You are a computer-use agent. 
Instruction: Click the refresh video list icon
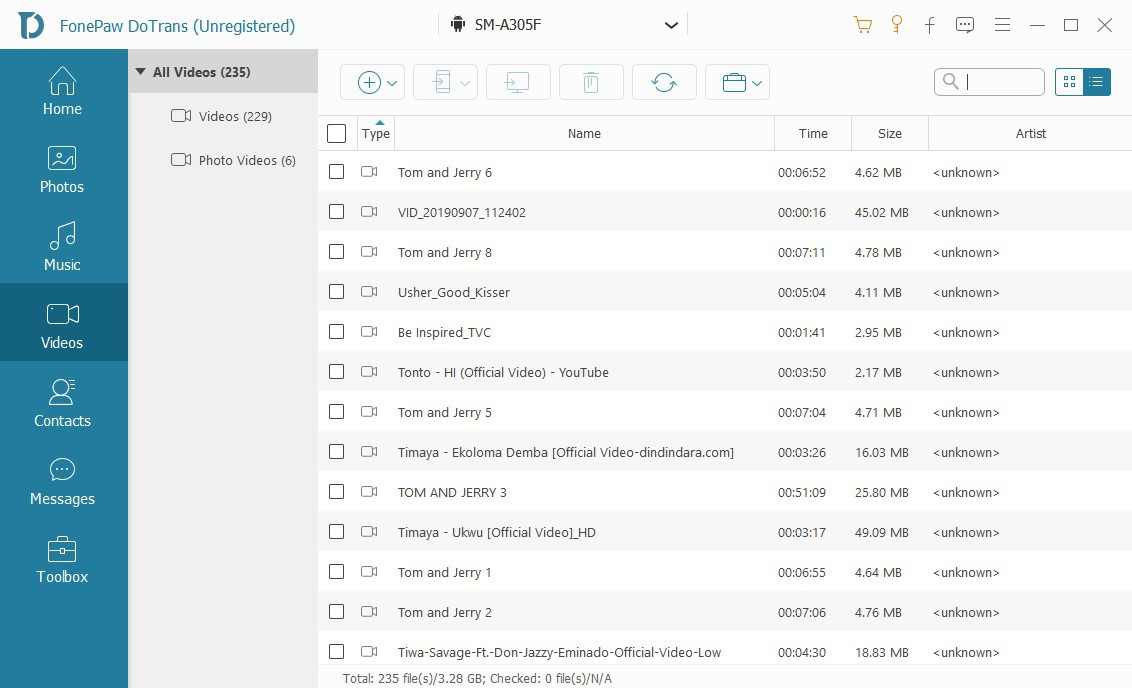[x=664, y=83]
